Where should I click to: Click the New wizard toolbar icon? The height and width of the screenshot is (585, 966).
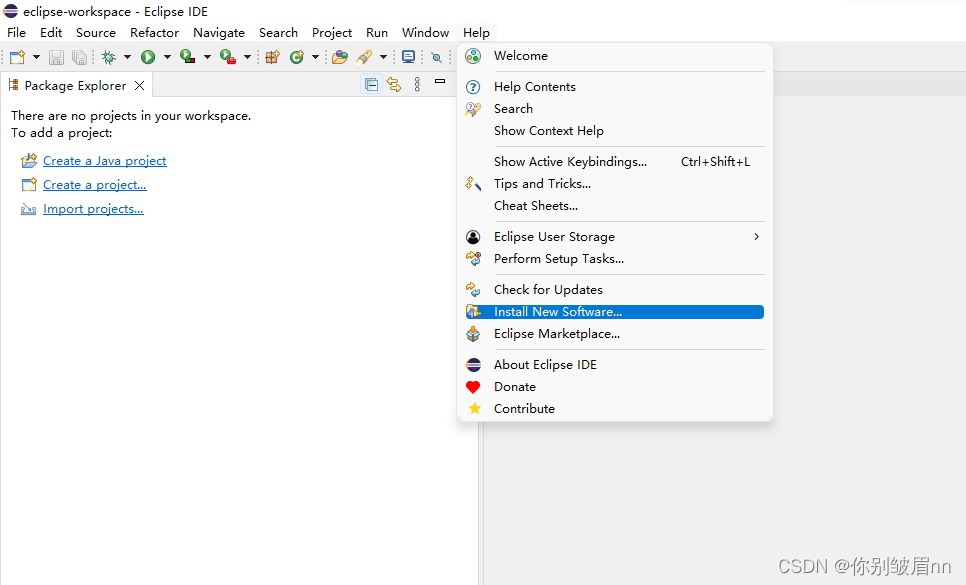17,57
